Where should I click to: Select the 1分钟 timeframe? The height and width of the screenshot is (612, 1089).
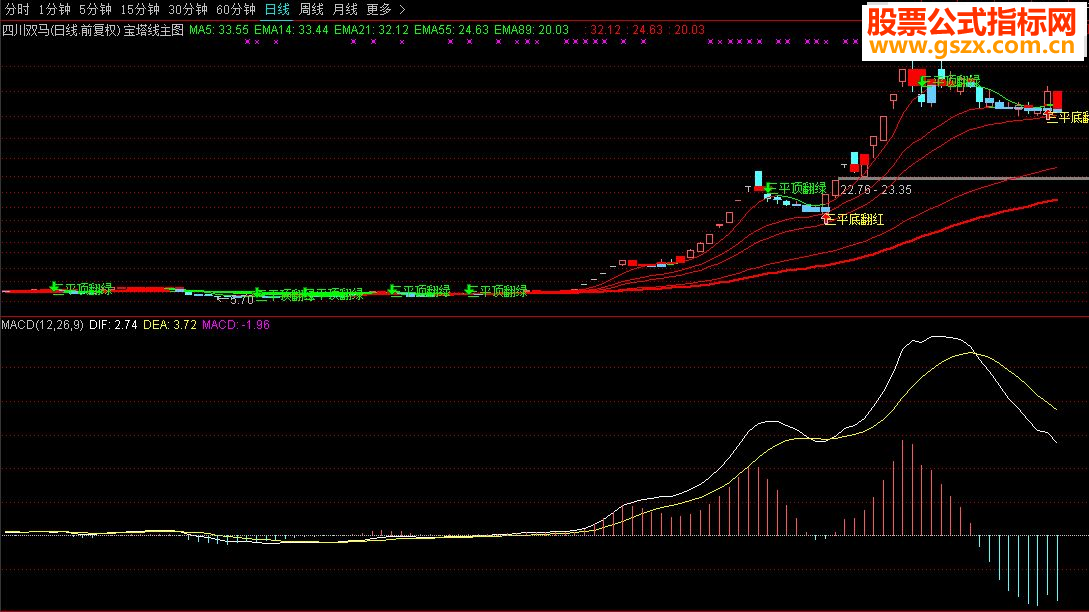pyautogui.click(x=54, y=10)
